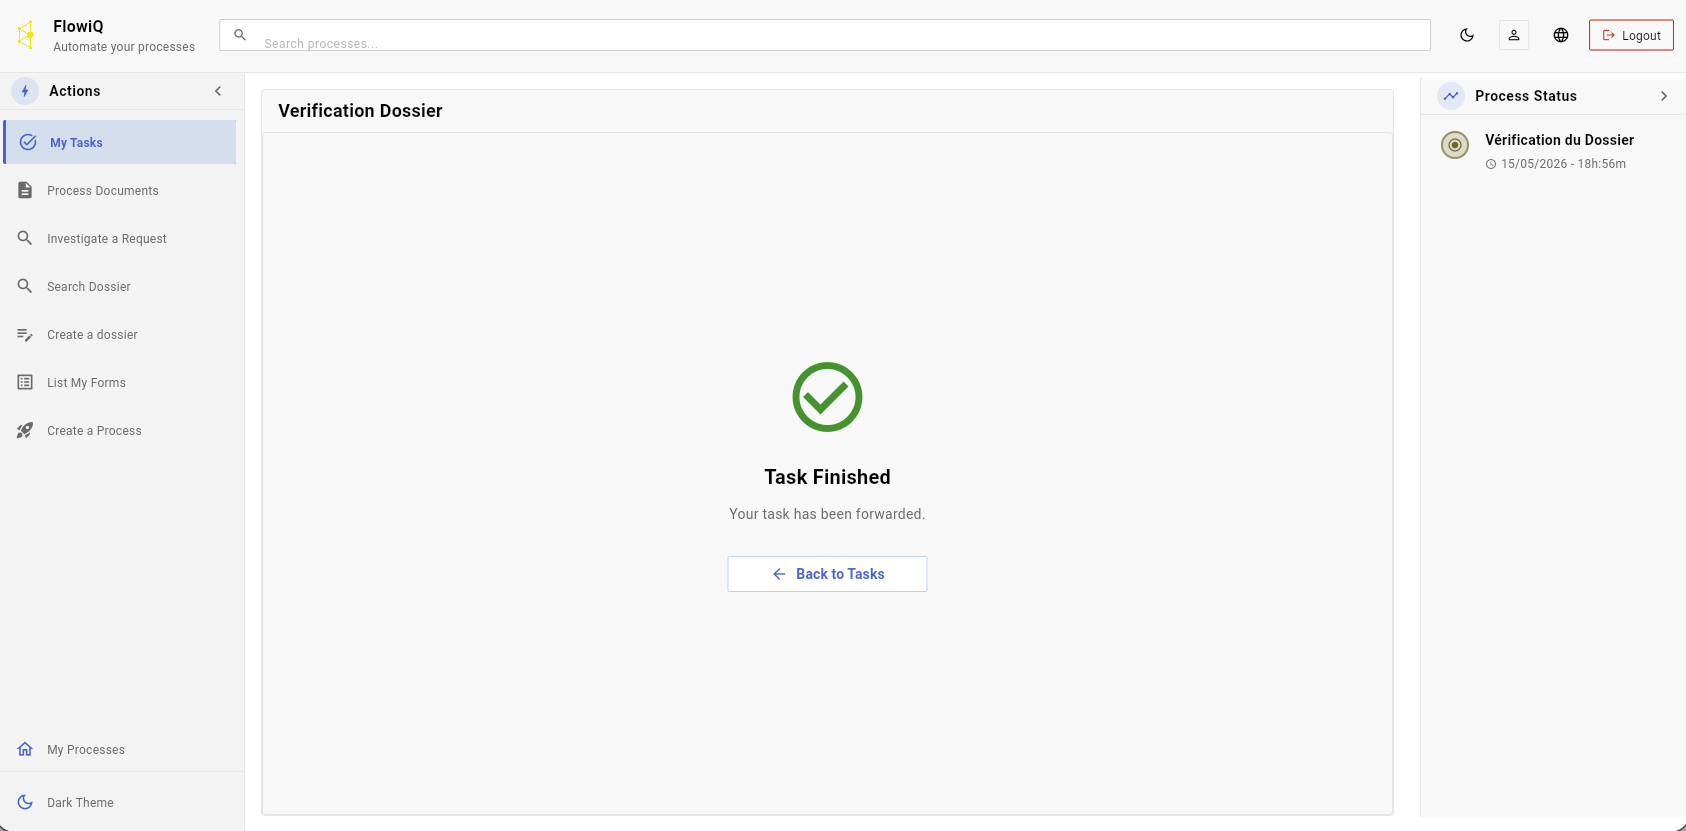The width and height of the screenshot is (1686, 831).
Task: Click the 15/05/2026 - 18h:56m timestamp
Action: 1563,164
